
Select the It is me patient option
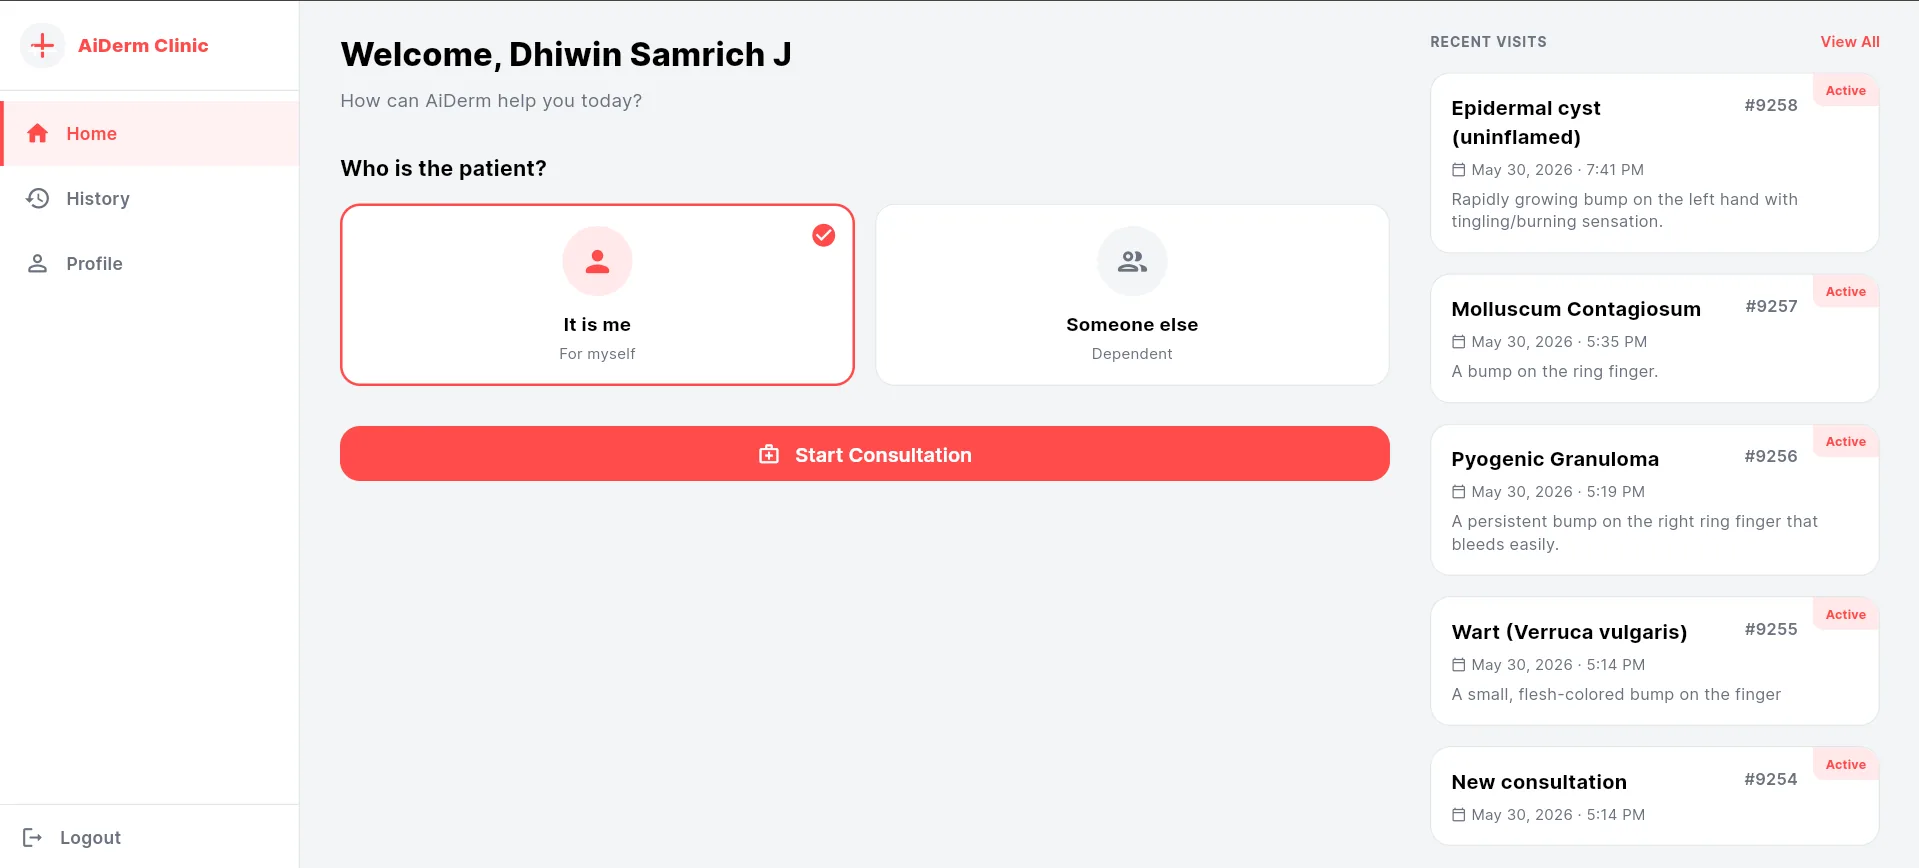point(597,295)
